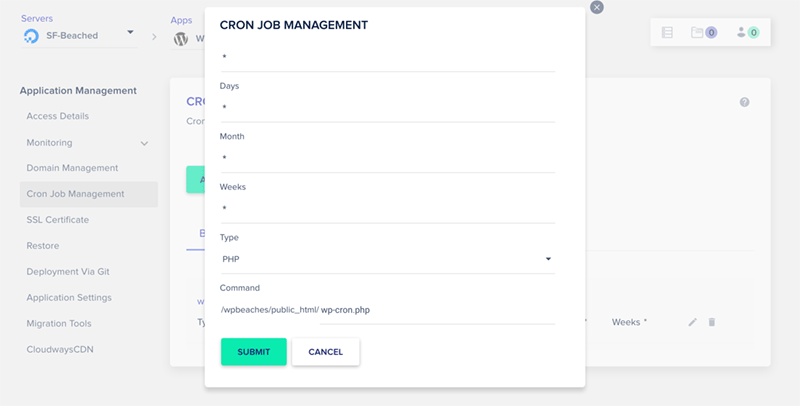The height and width of the screenshot is (406, 800).
Task: Close the Cron Job Management dialog
Action: pyautogui.click(x=596, y=7)
